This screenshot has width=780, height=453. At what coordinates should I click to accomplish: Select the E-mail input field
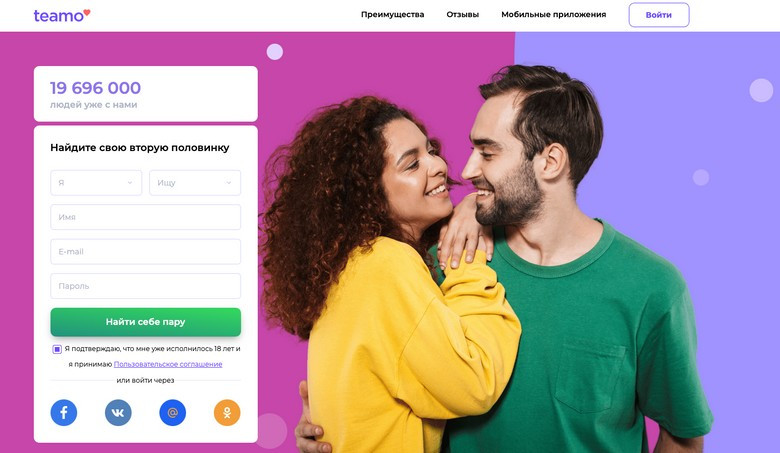pyautogui.click(x=146, y=252)
